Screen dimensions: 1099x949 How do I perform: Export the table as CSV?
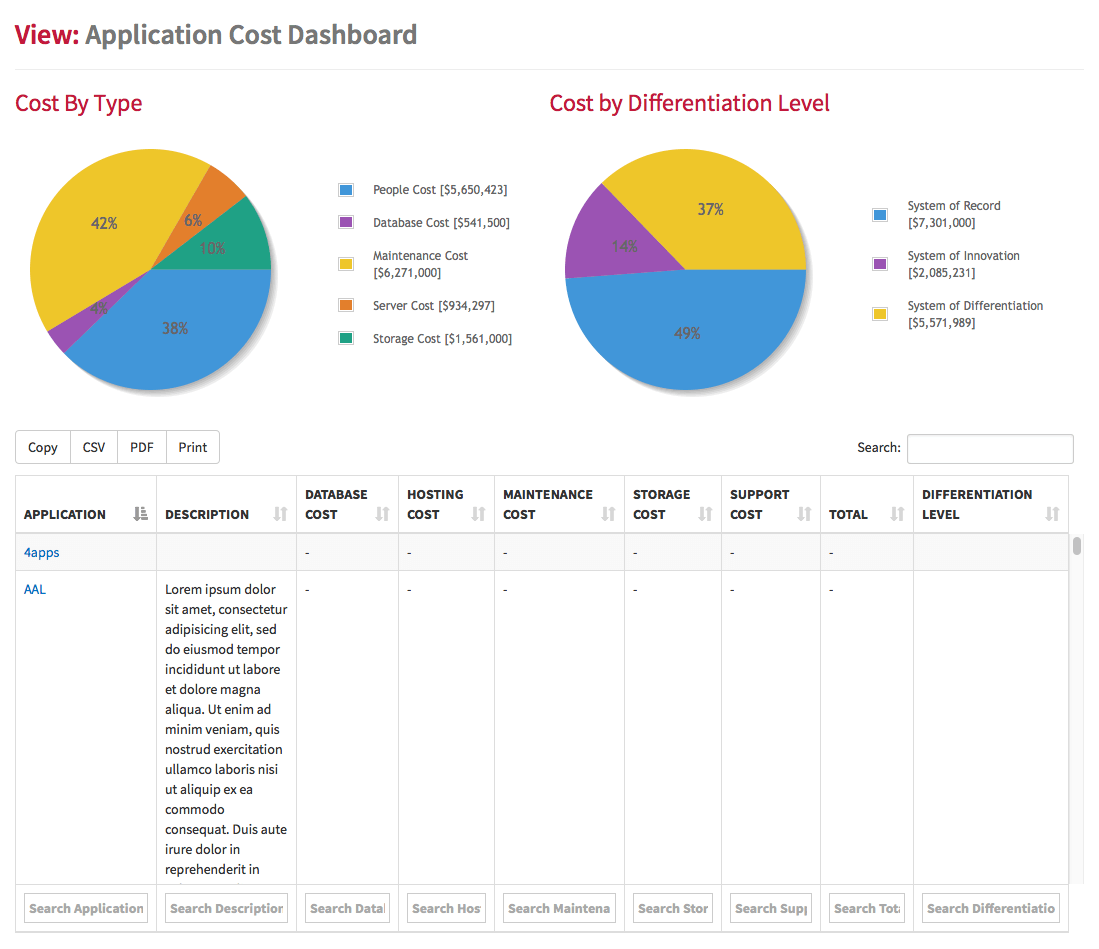[93, 447]
